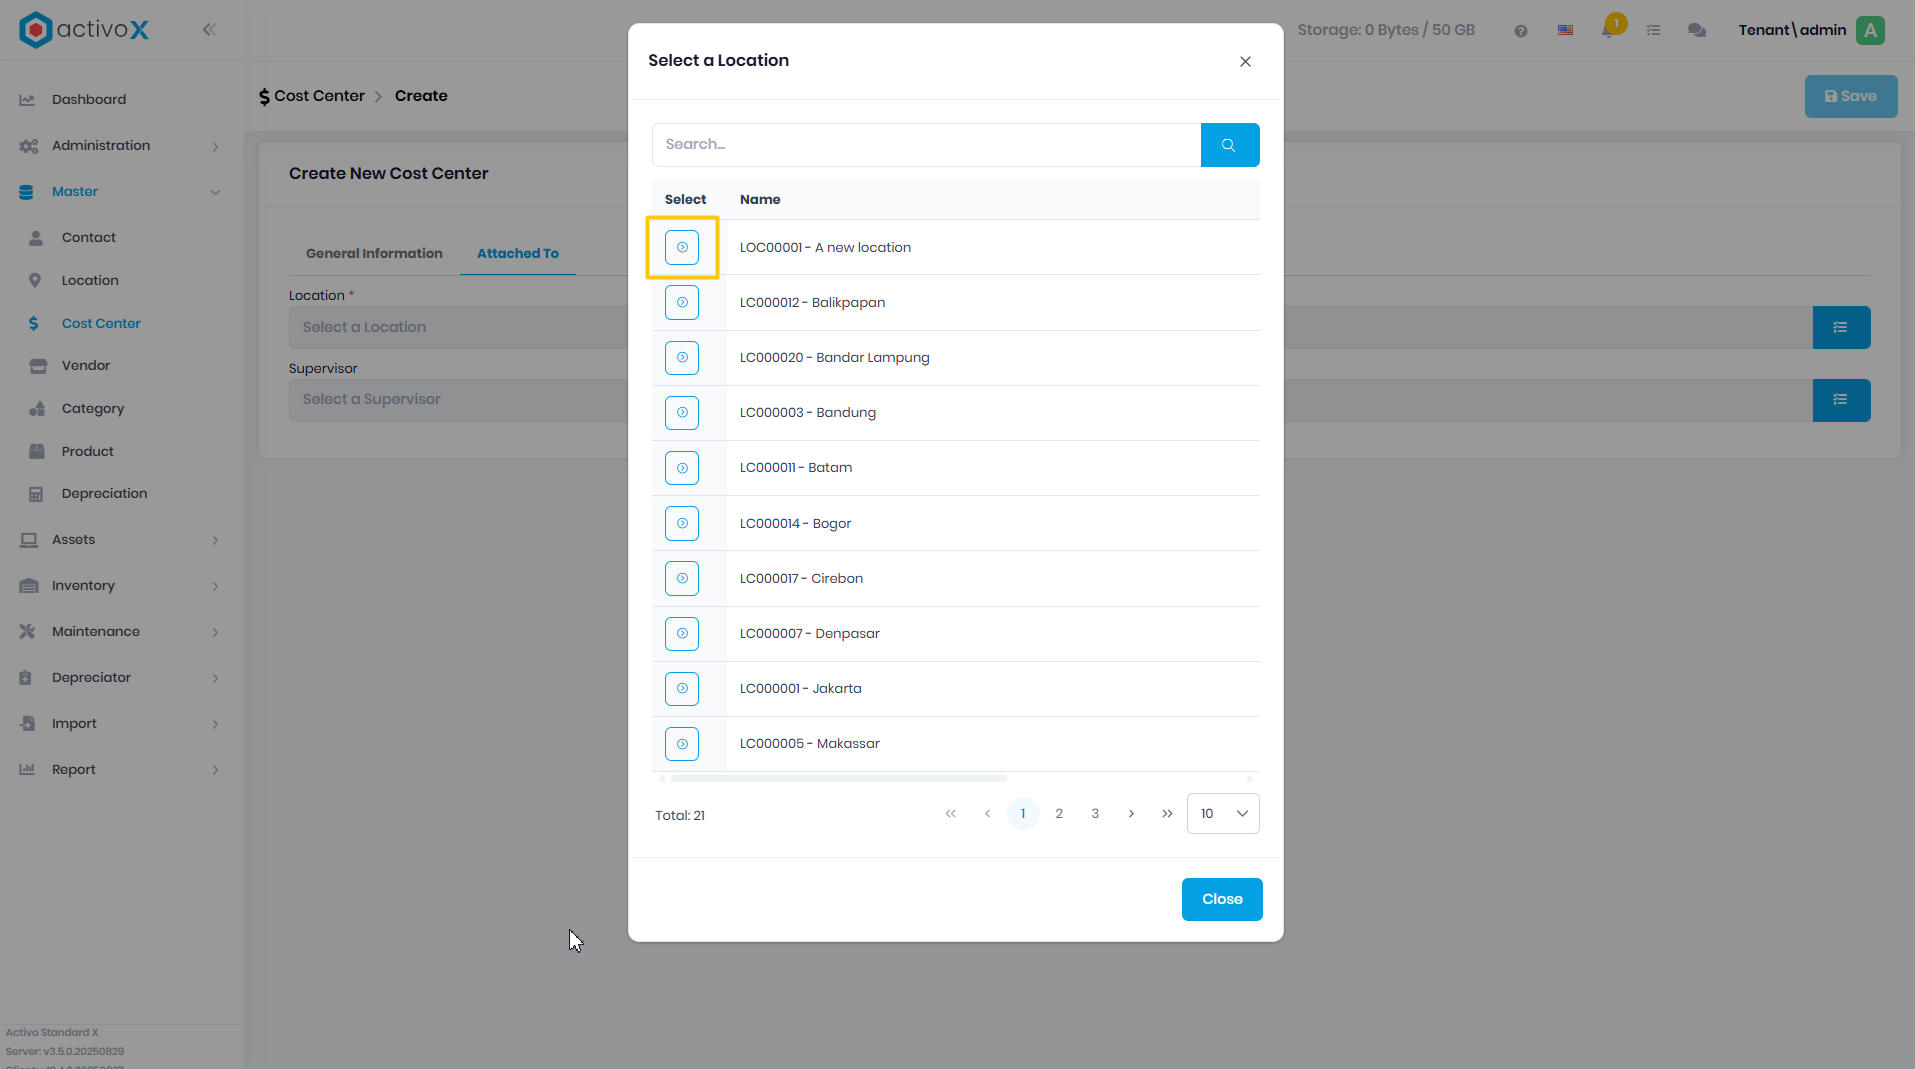Click the activoX logo
1915x1069 pixels.
(x=85, y=30)
